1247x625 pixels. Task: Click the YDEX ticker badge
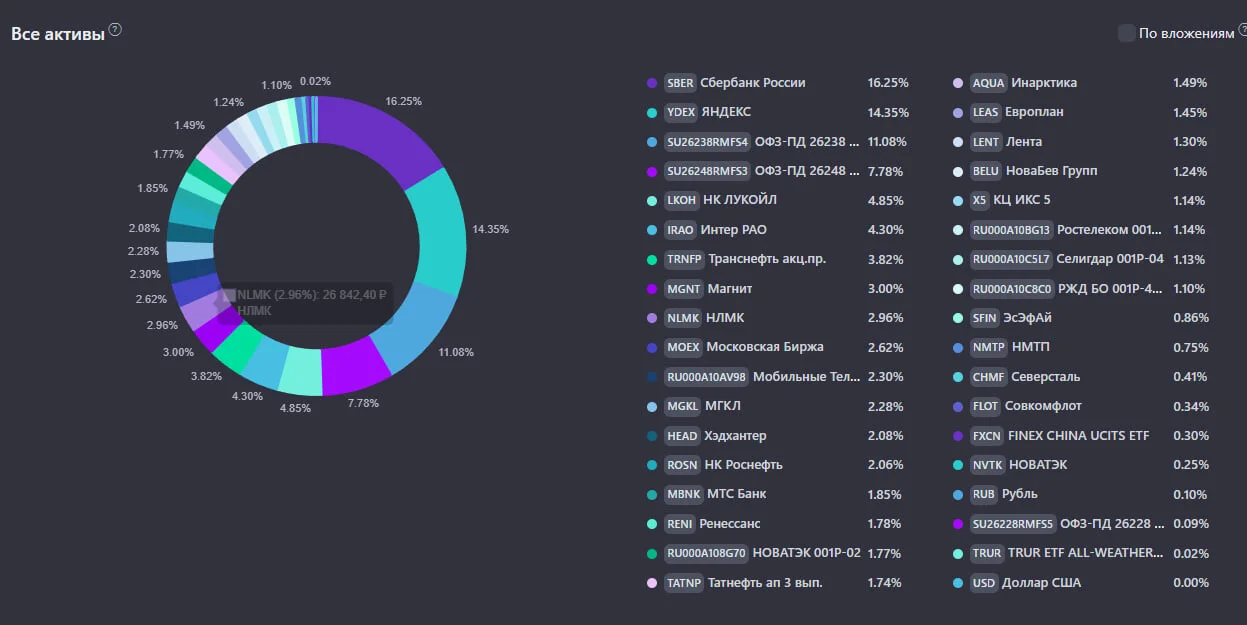tap(680, 112)
